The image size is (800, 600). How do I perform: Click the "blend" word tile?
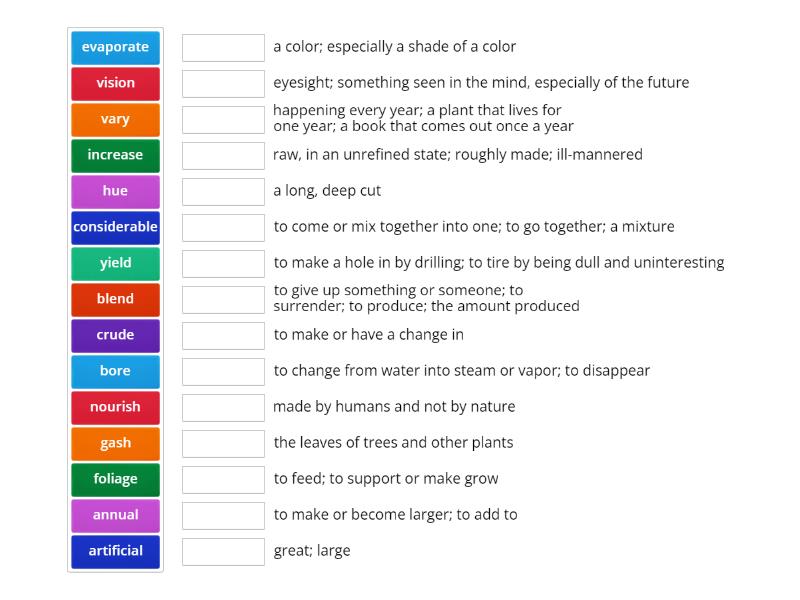point(115,299)
